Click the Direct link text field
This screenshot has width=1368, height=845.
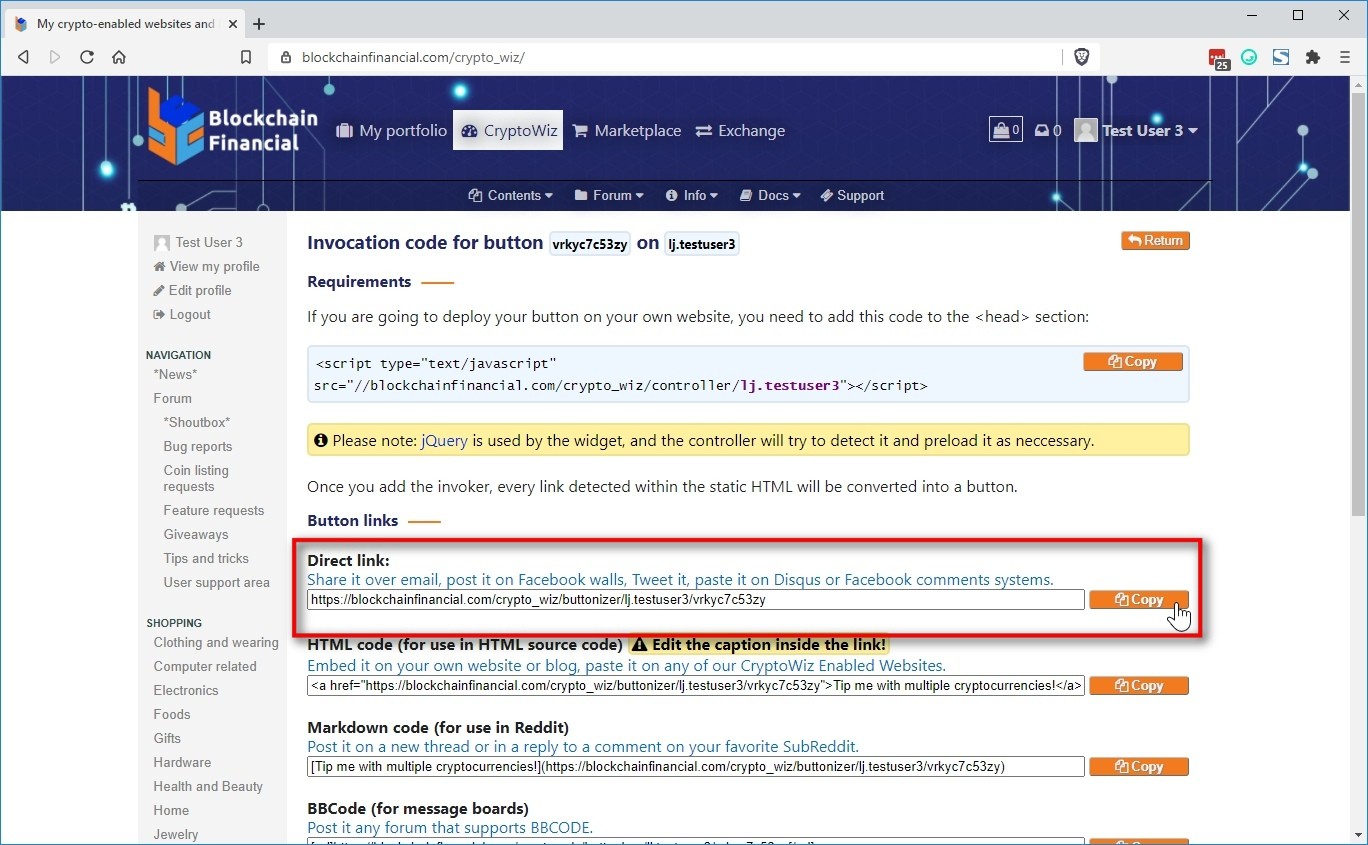(x=695, y=600)
